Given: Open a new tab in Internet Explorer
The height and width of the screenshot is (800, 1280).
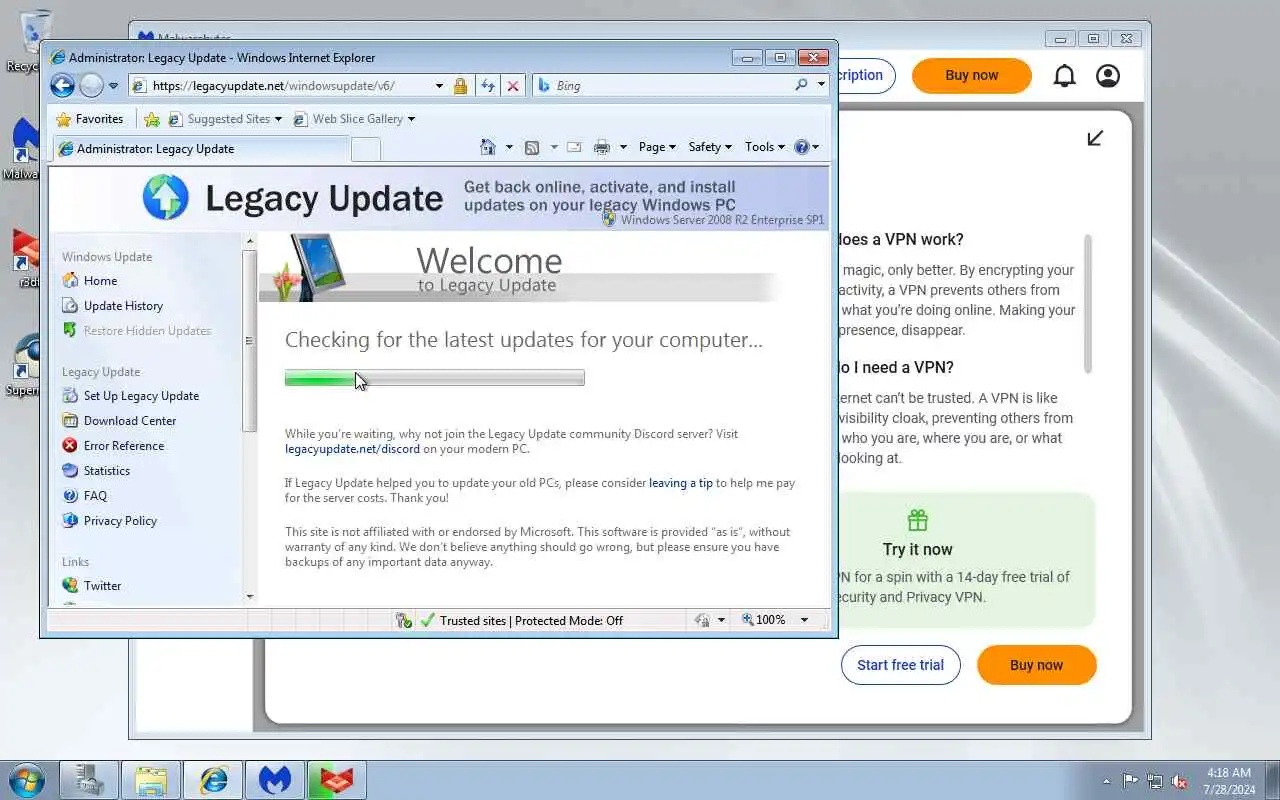Looking at the screenshot, I should (x=366, y=149).
